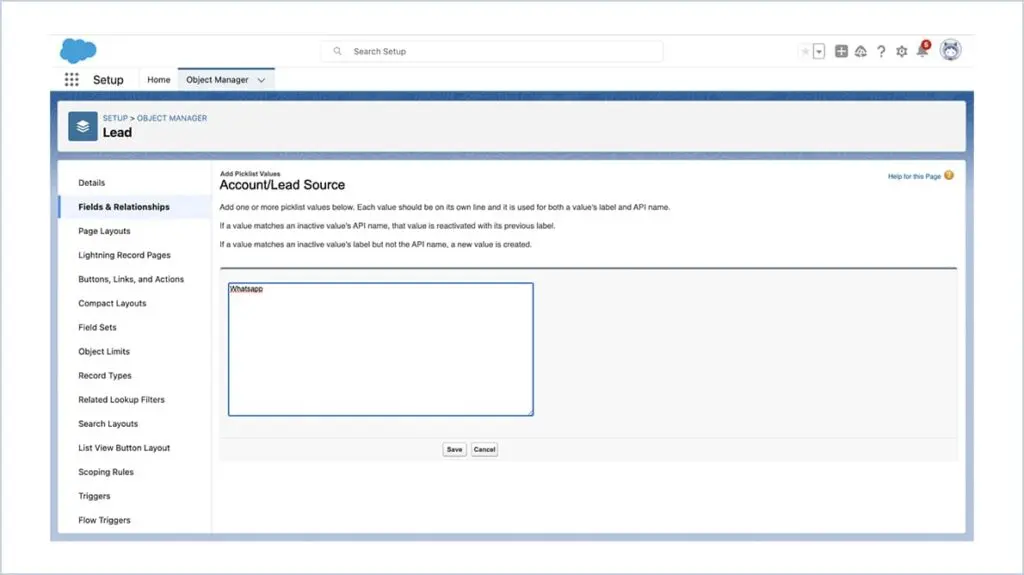Click the Salesforce Help question mark icon
The height and width of the screenshot is (575, 1024).
(881, 51)
